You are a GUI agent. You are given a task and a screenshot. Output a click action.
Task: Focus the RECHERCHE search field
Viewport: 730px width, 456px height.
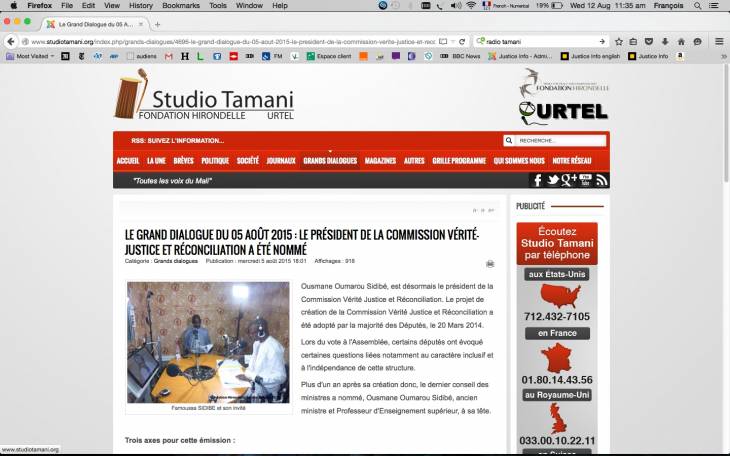pyautogui.click(x=560, y=140)
